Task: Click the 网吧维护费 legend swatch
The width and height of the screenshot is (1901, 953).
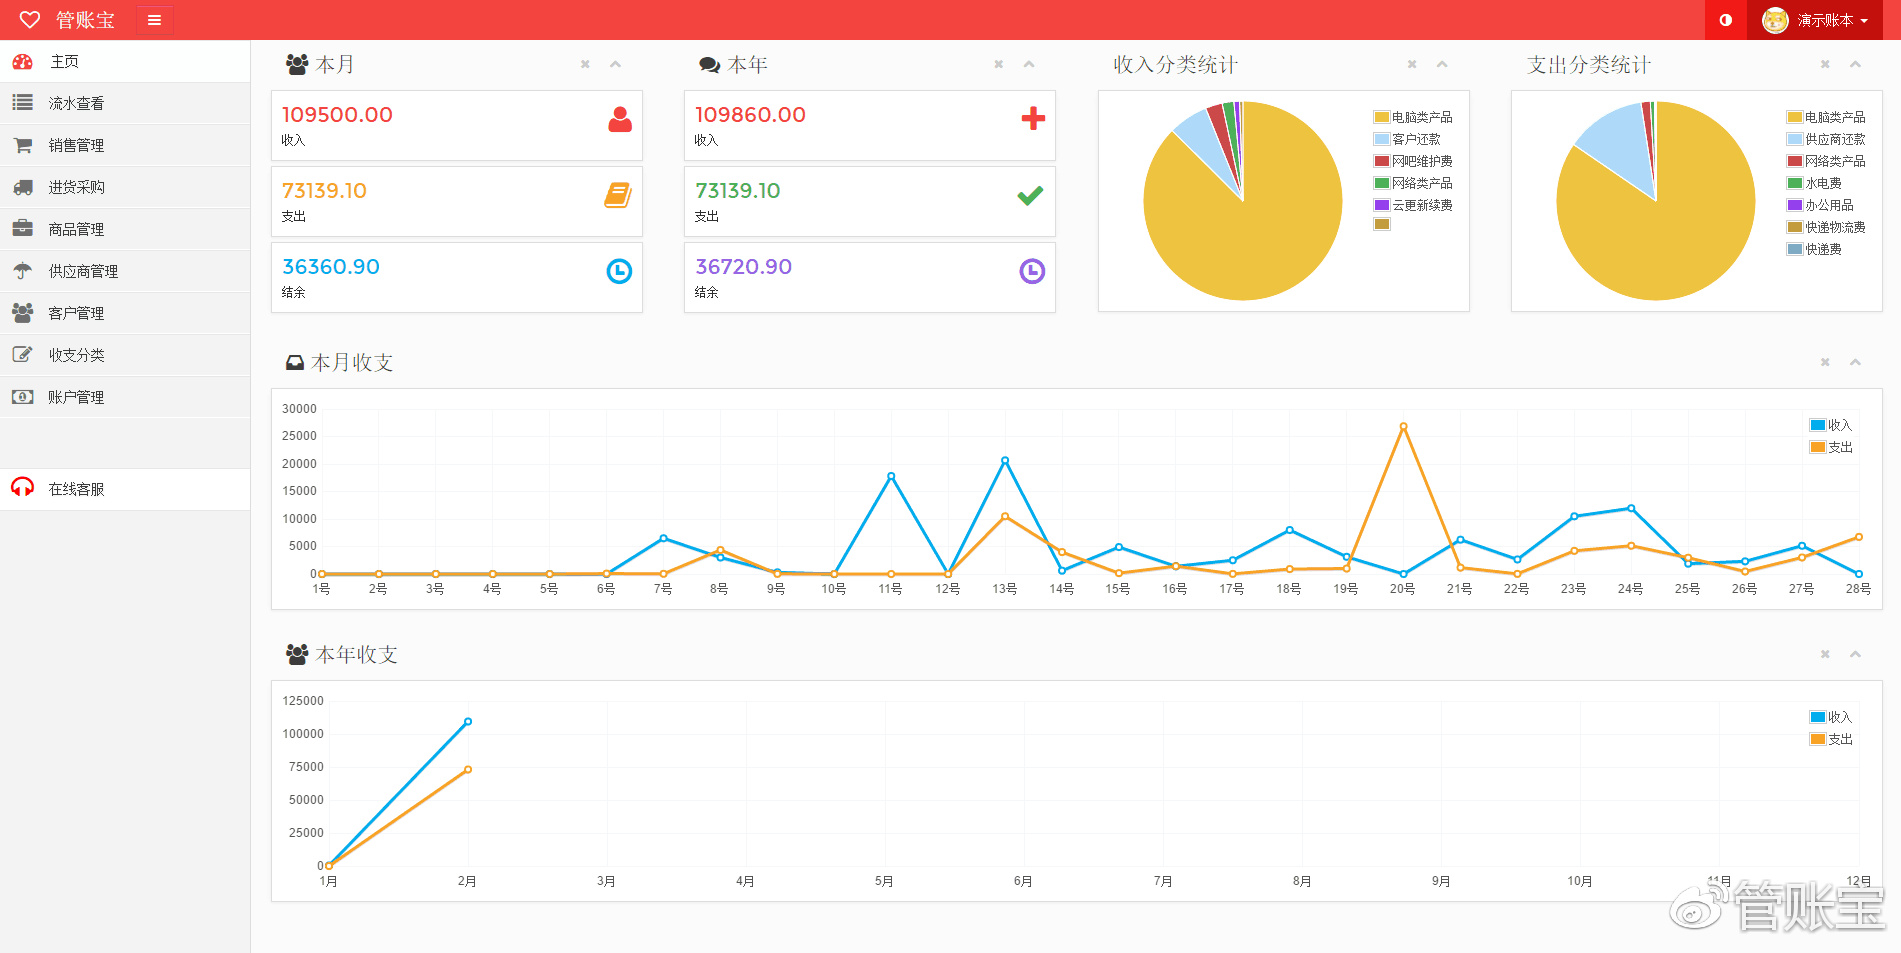Action: pos(1382,161)
